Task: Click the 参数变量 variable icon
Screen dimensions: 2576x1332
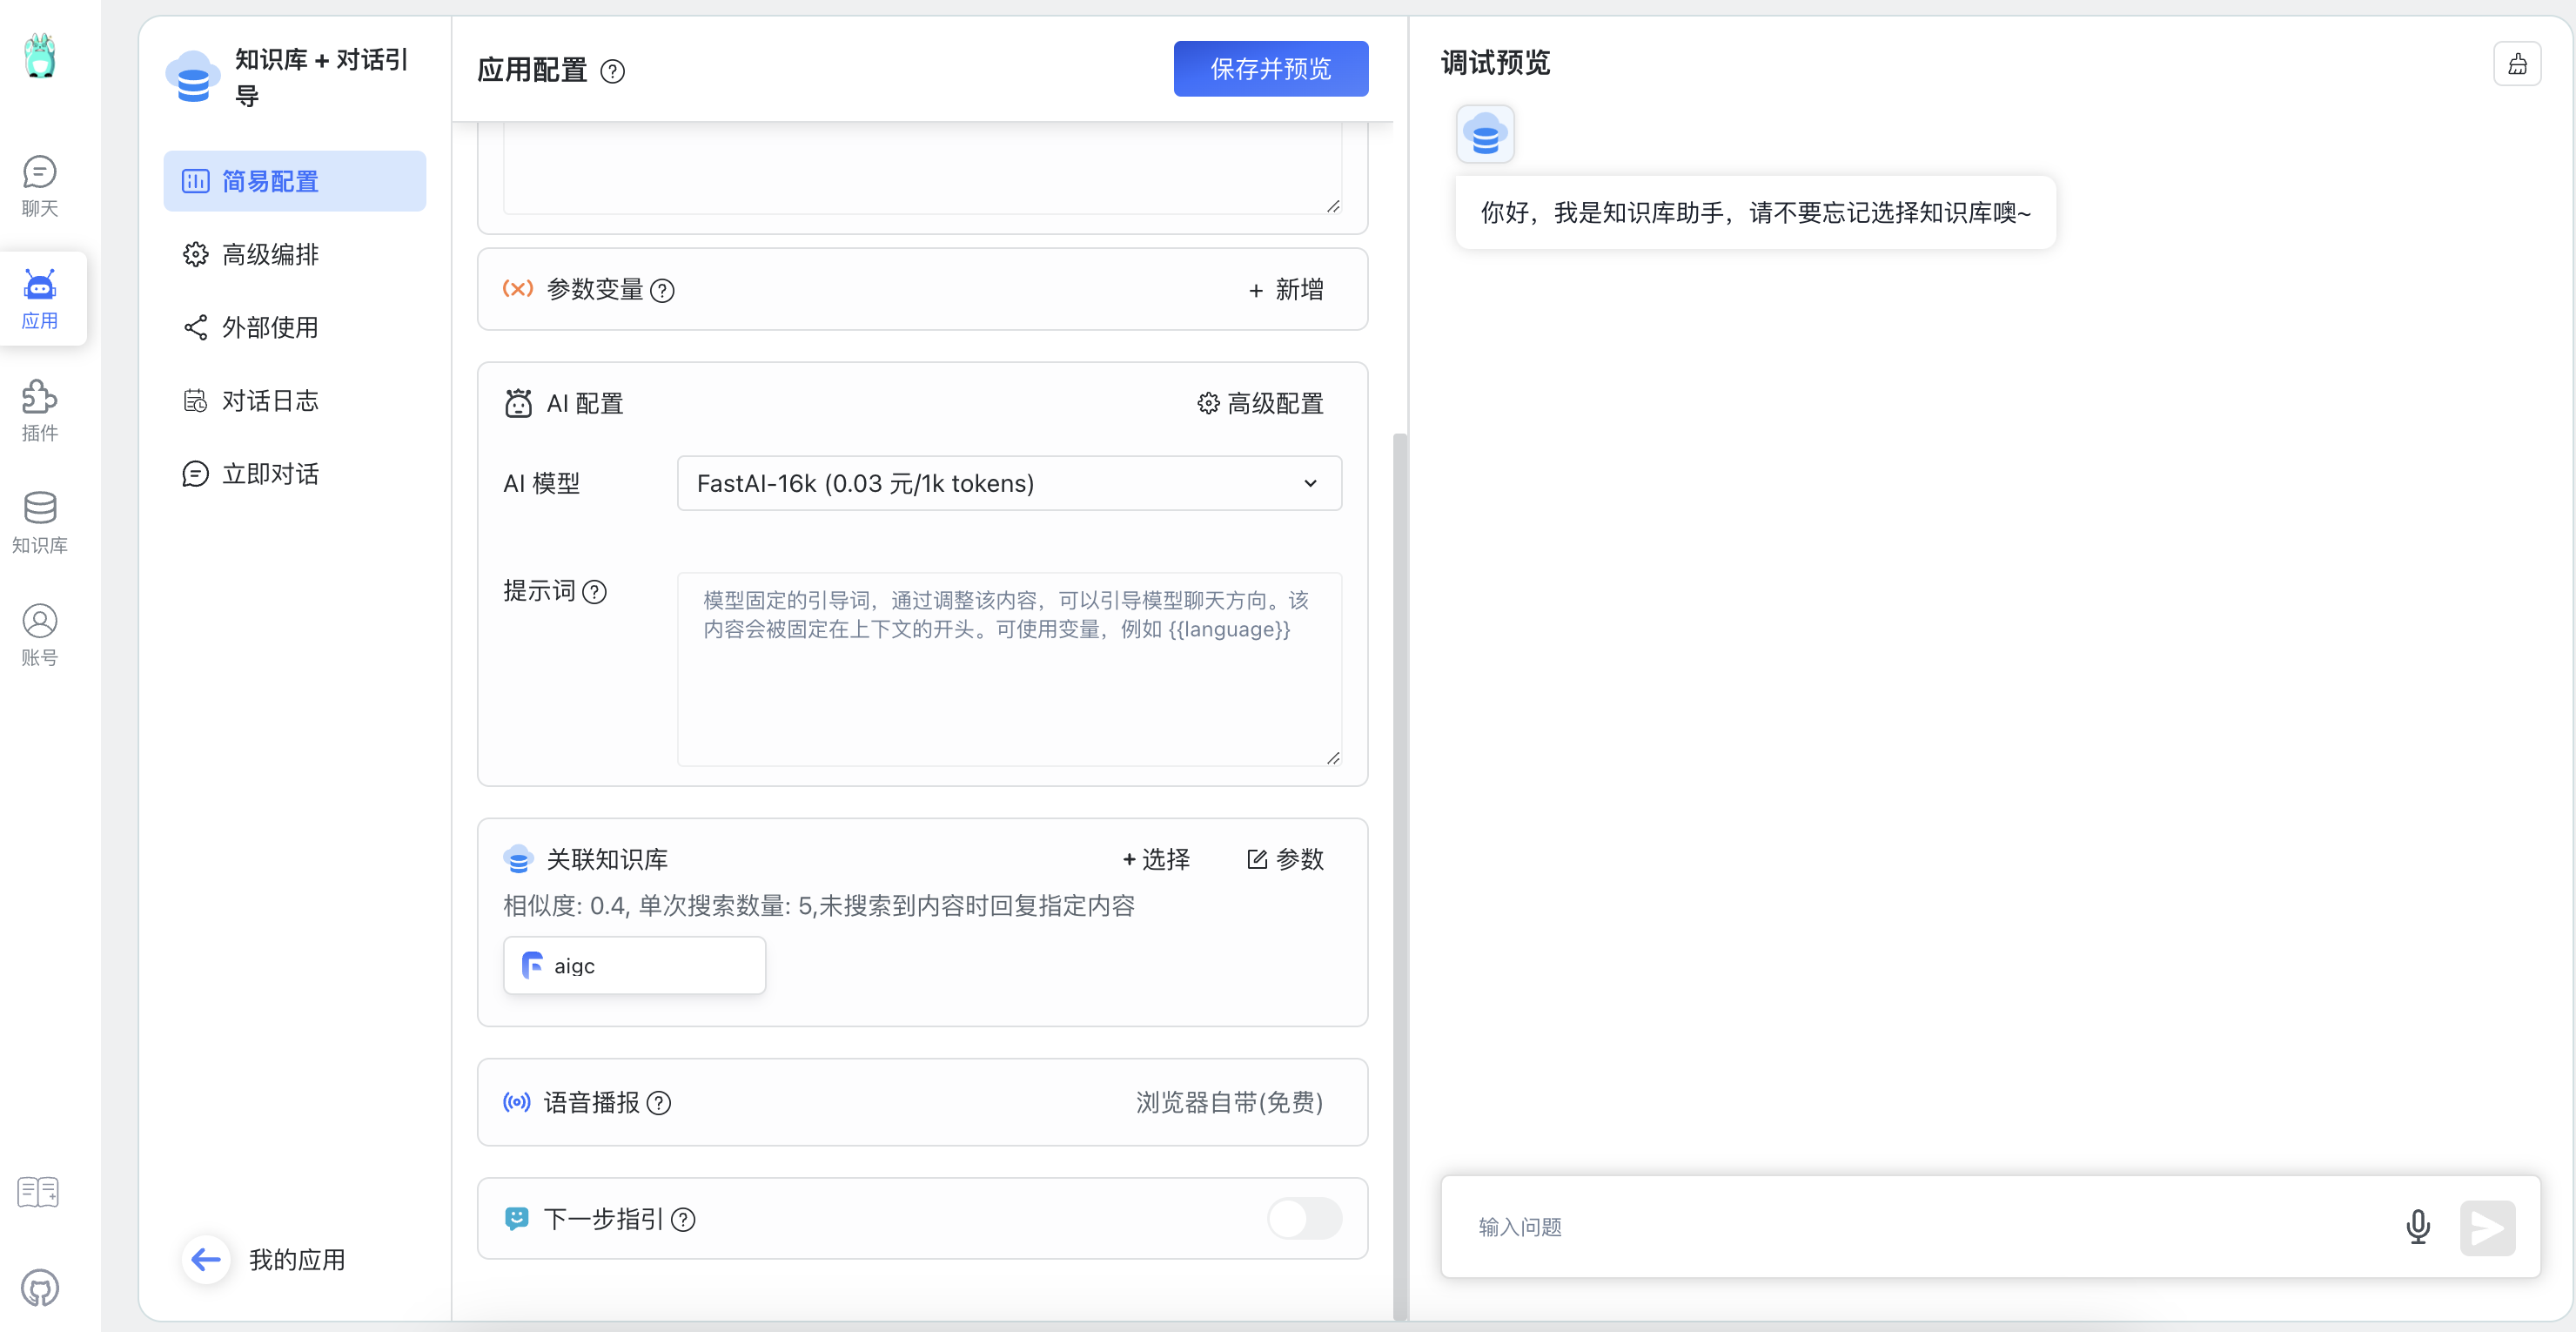Action: pos(517,289)
